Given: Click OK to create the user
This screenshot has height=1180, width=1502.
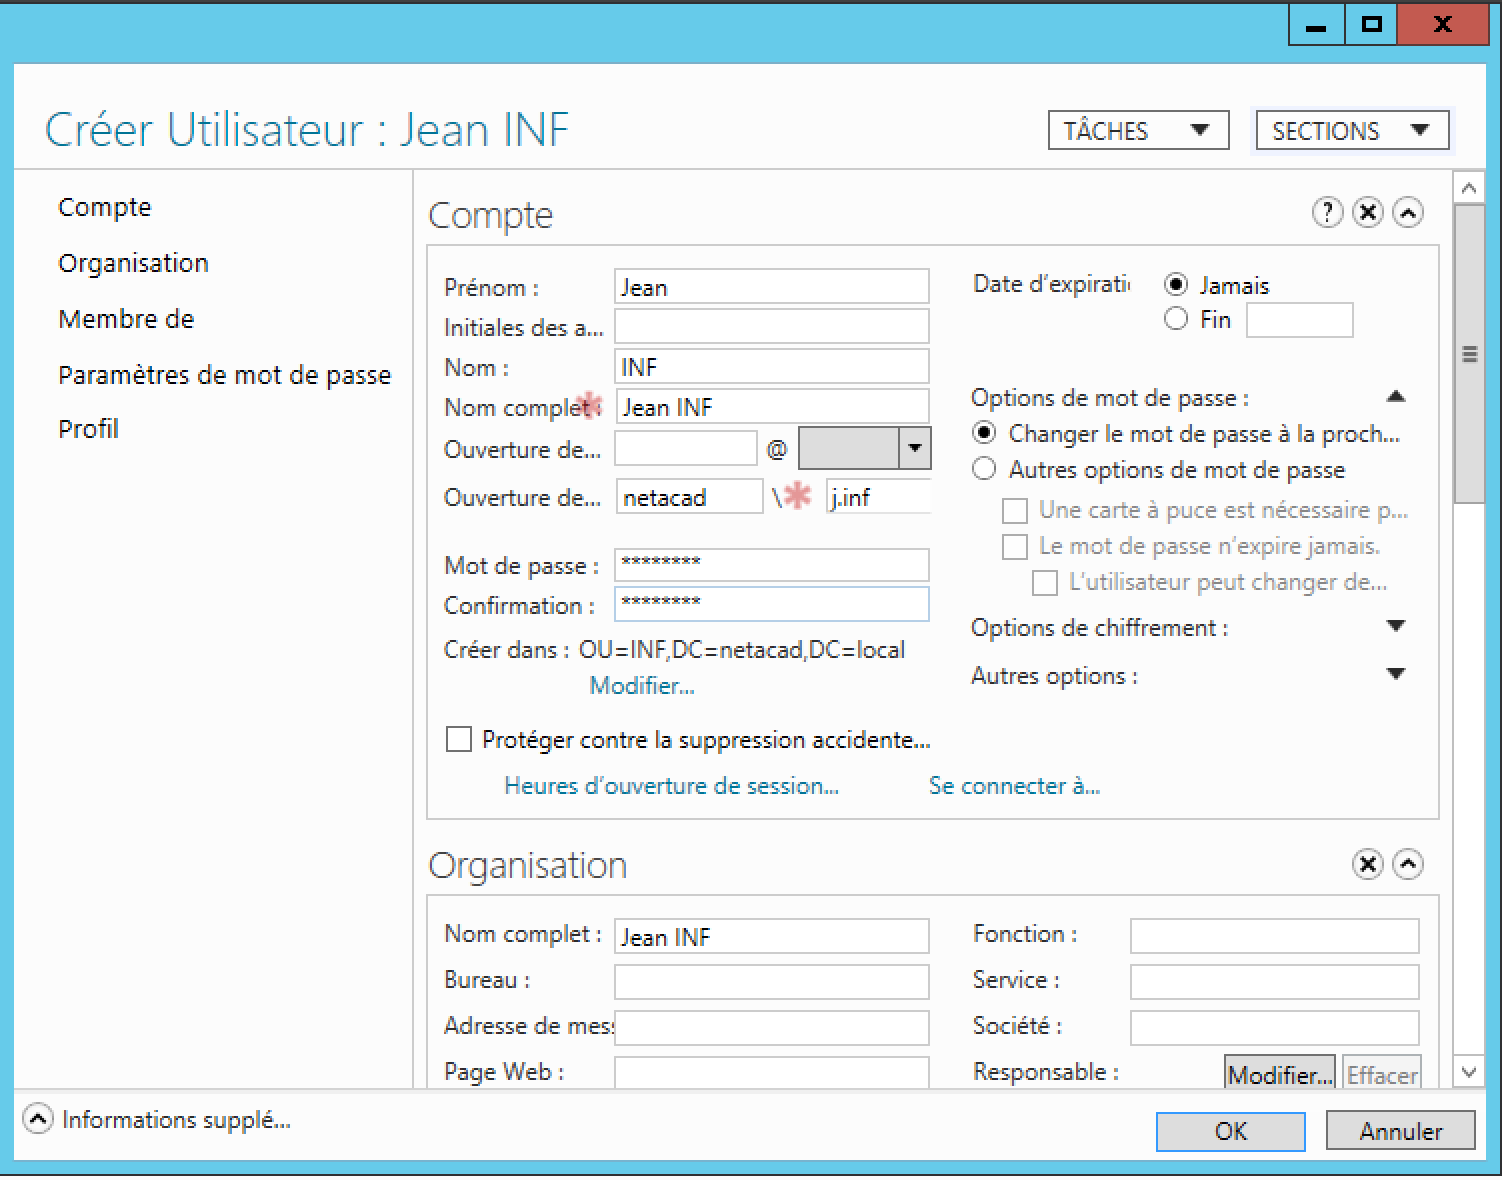Looking at the screenshot, I should click(x=1230, y=1131).
